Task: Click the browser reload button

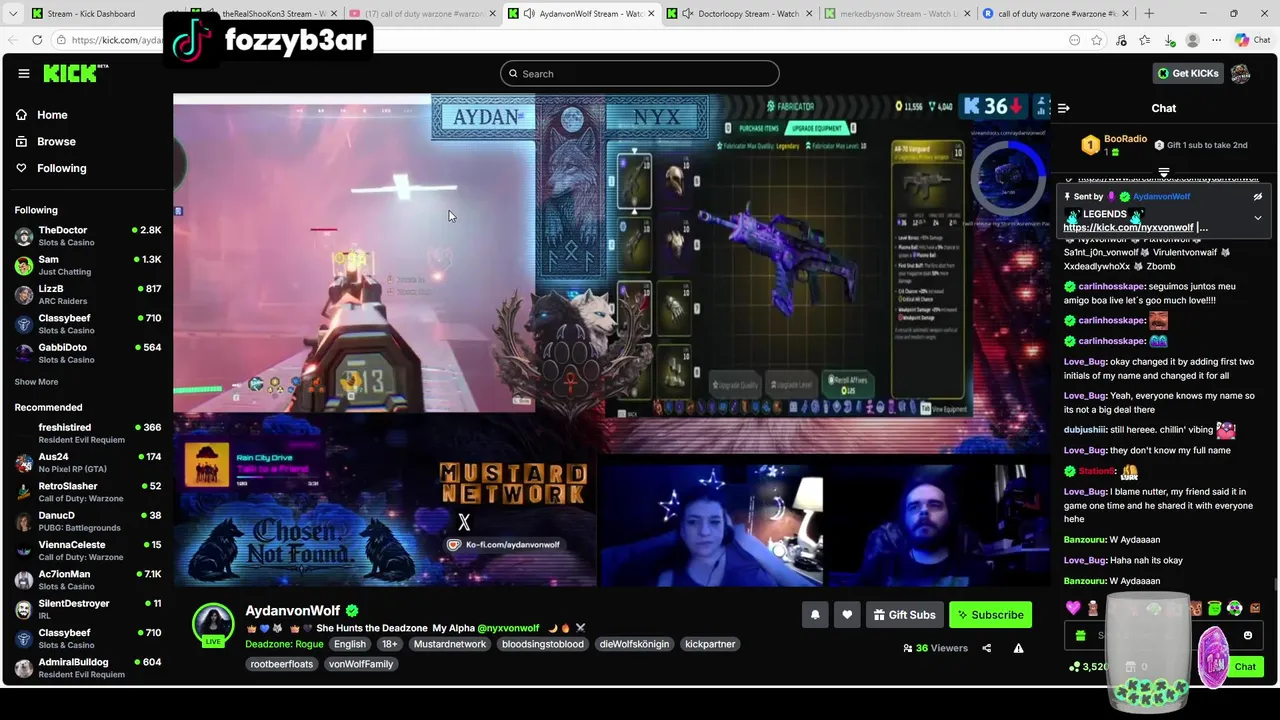Action: click(x=37, y=40)
